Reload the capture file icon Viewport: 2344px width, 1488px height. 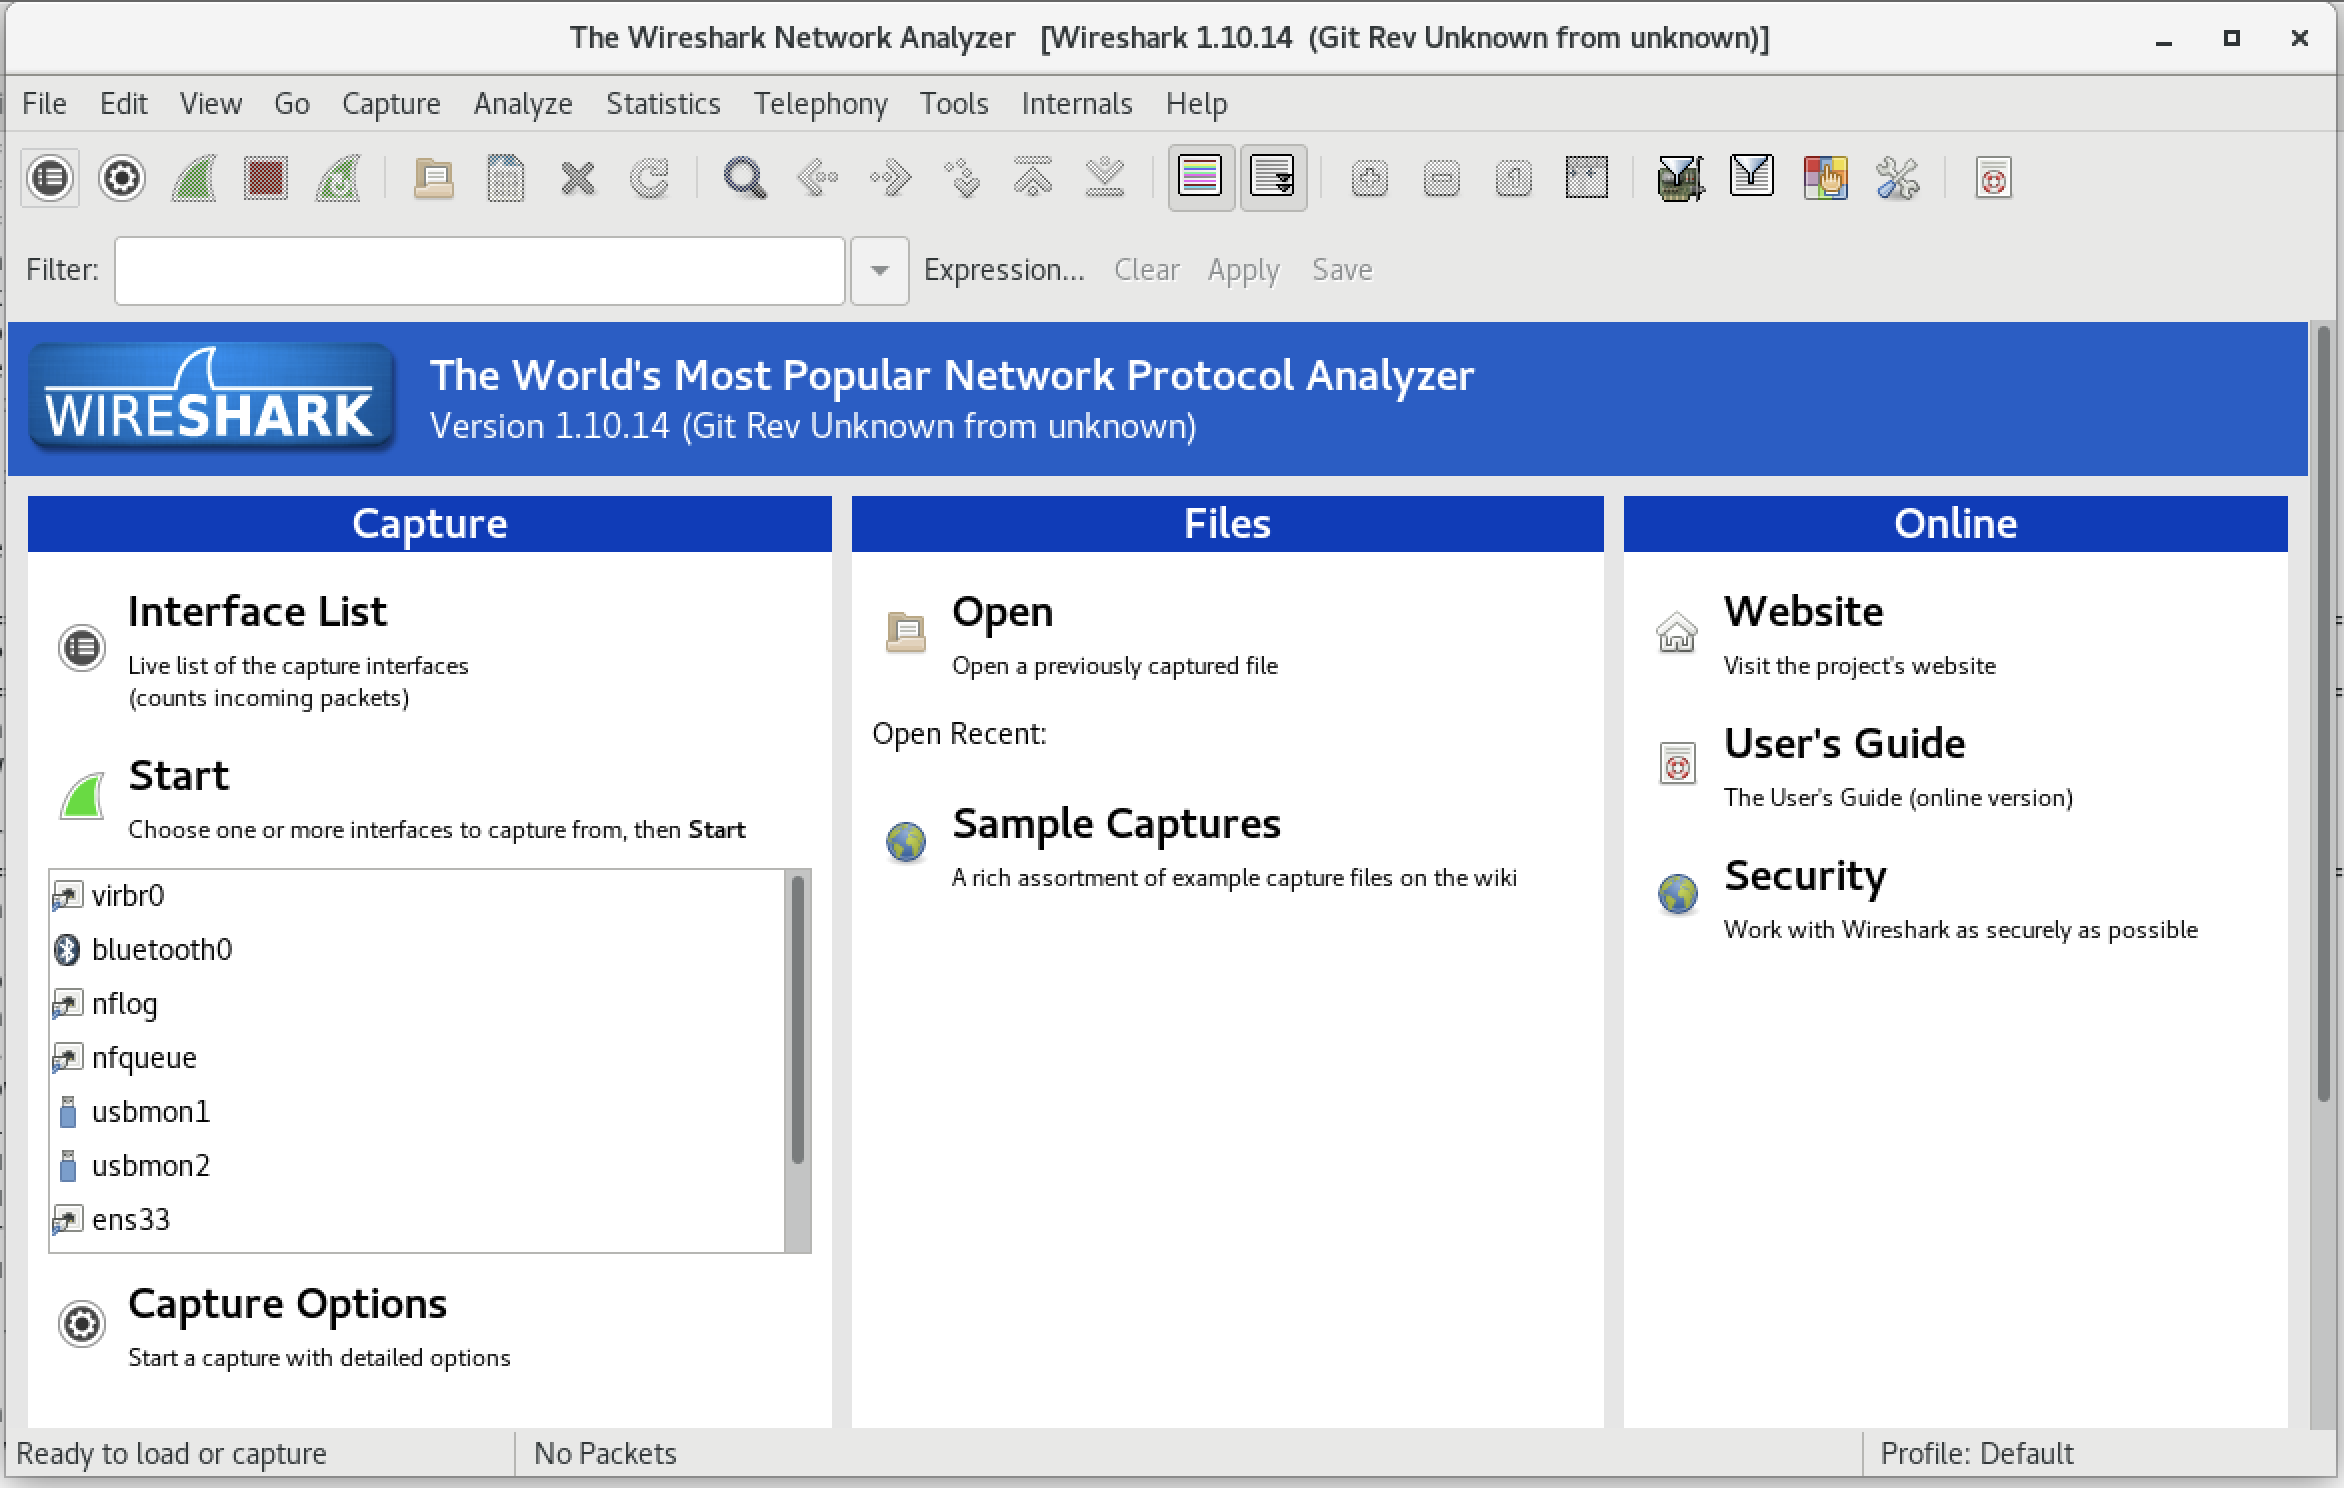[x=649, y=179]
